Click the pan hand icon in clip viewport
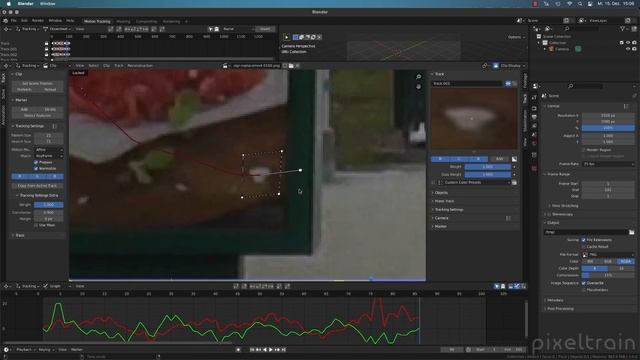640x360 pixels. [418, 87]
